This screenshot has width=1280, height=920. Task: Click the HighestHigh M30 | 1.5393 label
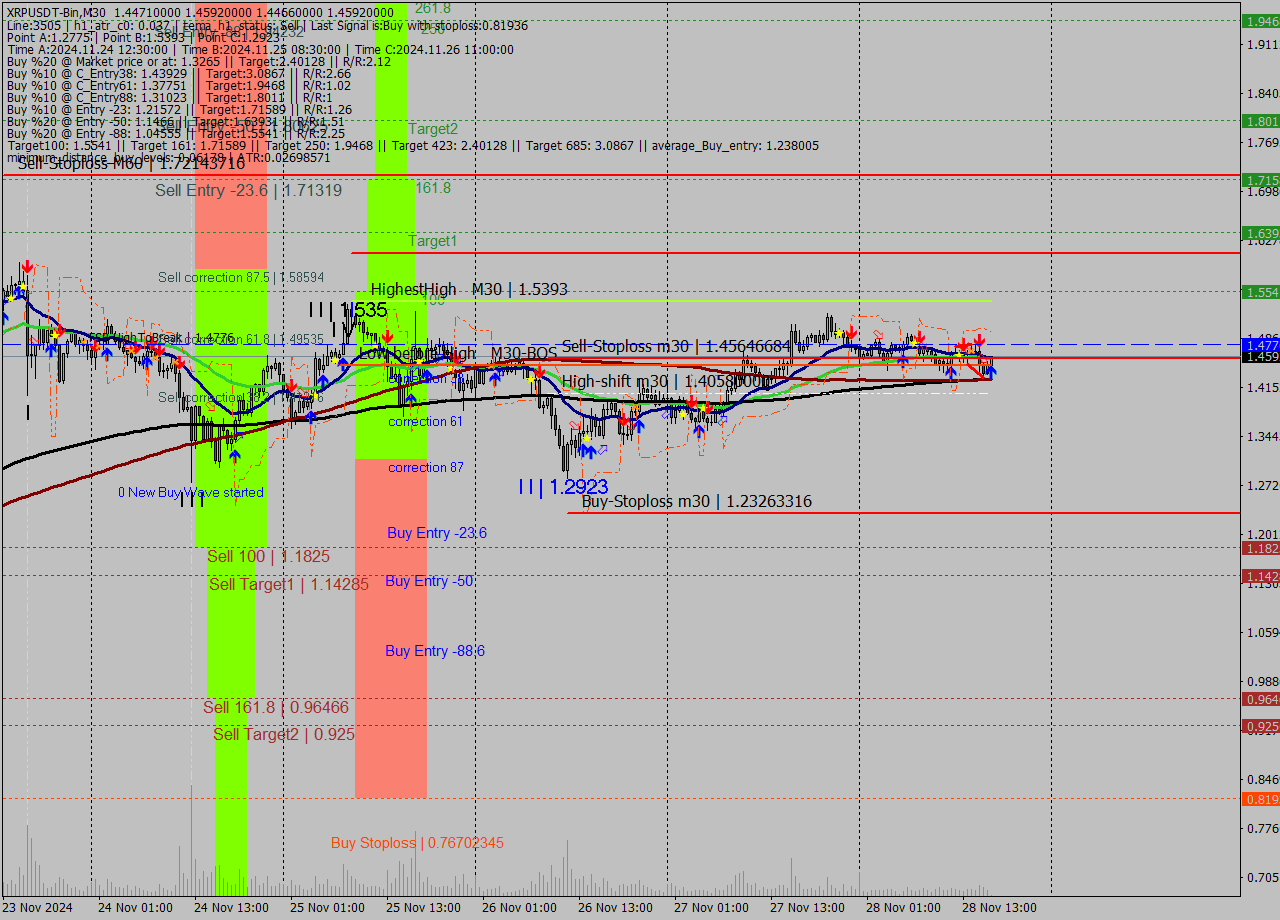pyautogui.click(x=469, y=289)
